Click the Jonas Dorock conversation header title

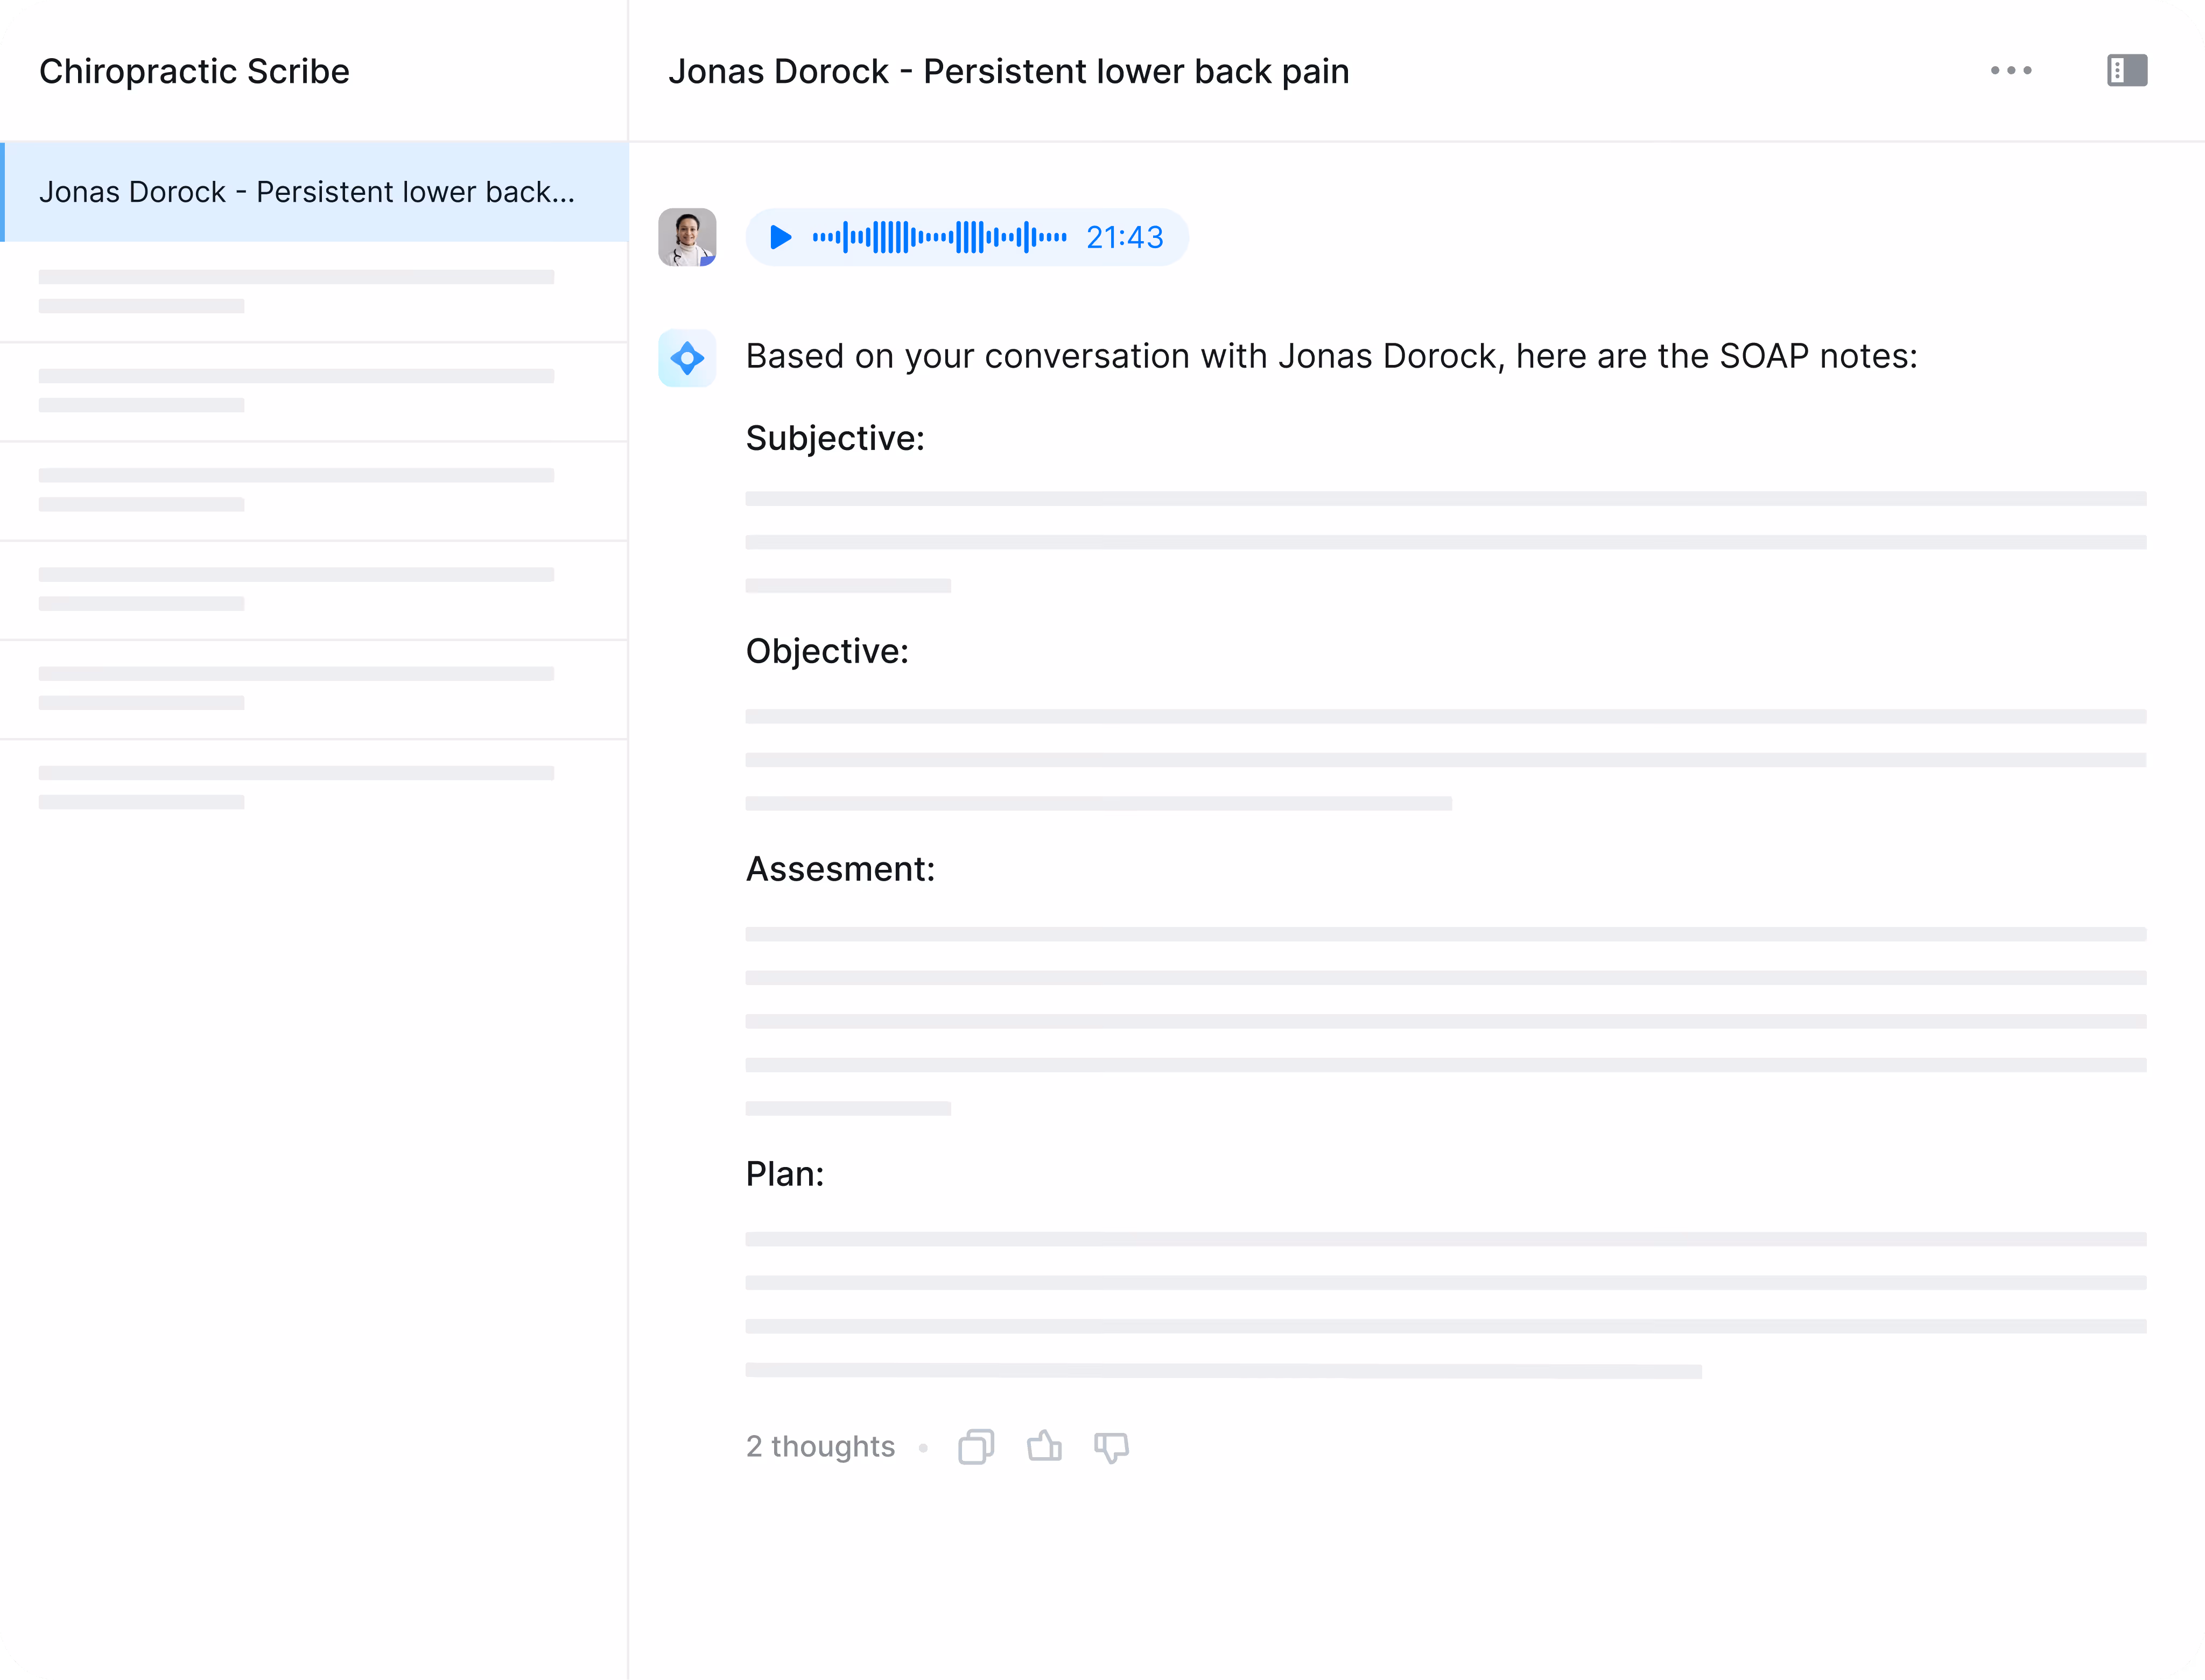point(1008,72)
